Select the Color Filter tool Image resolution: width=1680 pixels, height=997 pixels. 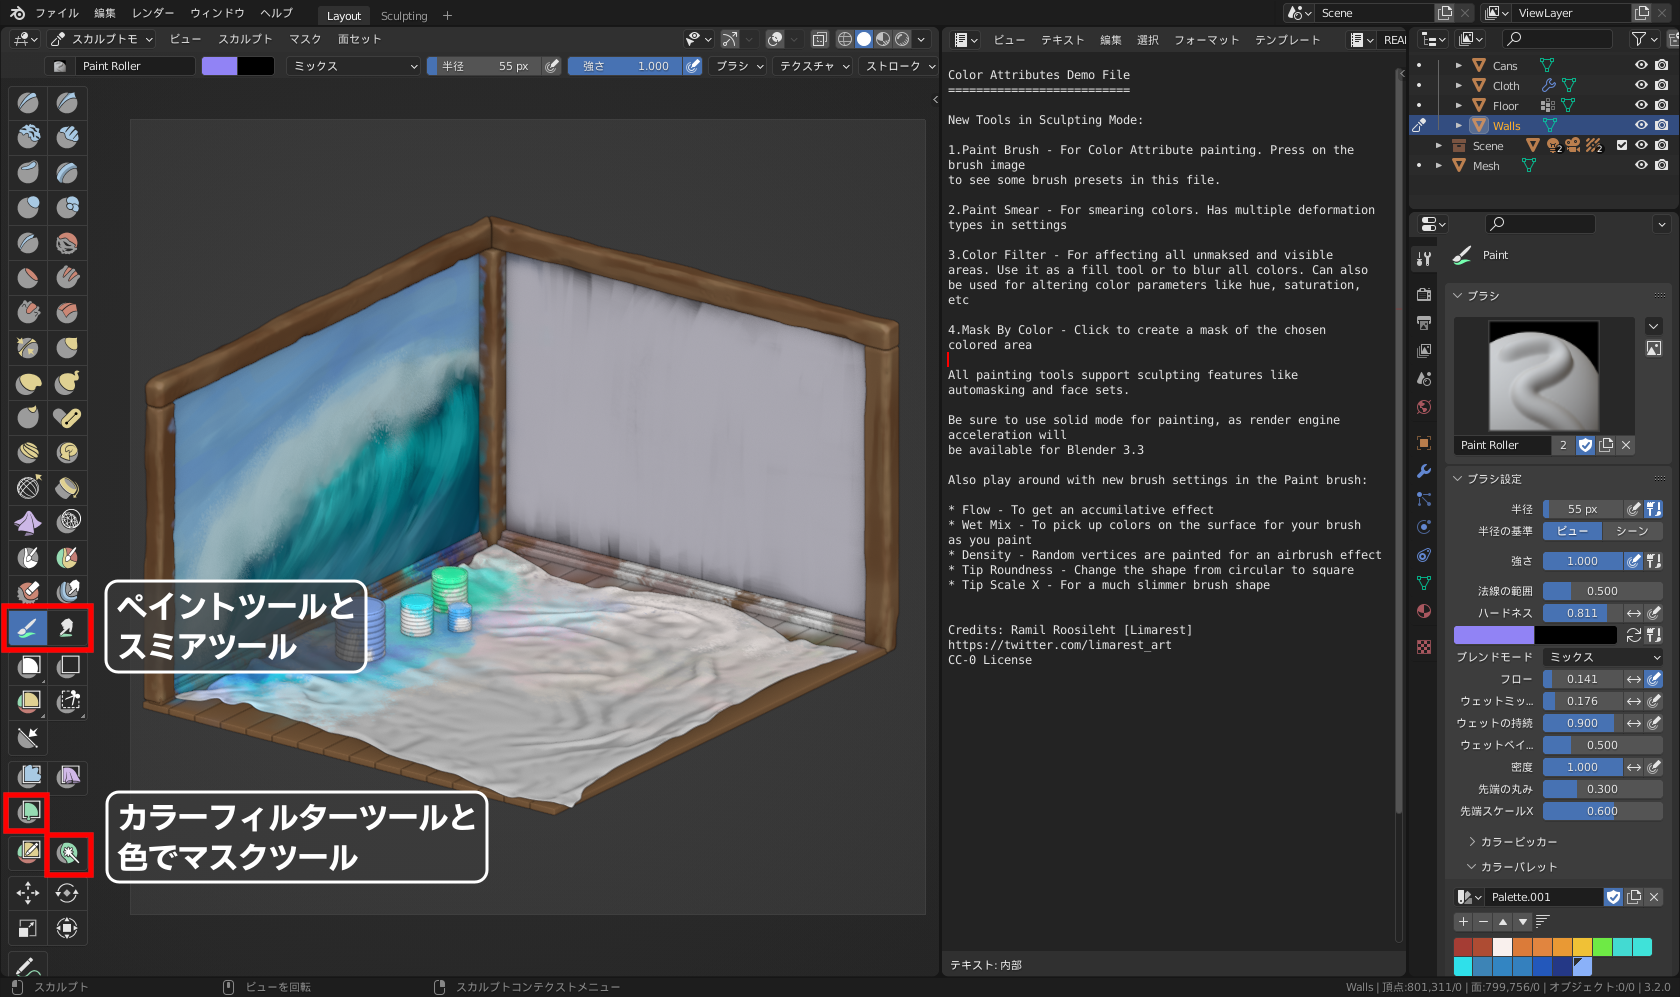(26, 814)
